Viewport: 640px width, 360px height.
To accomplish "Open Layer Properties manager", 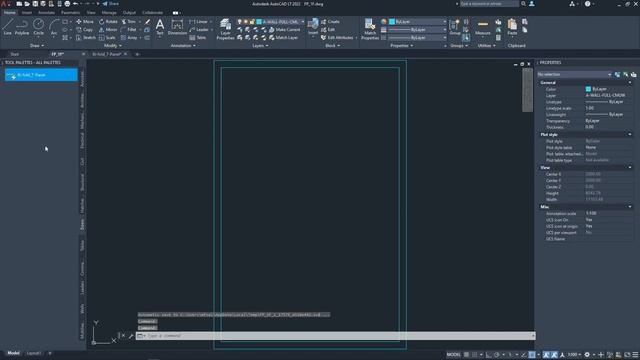I will click(225, 29).
